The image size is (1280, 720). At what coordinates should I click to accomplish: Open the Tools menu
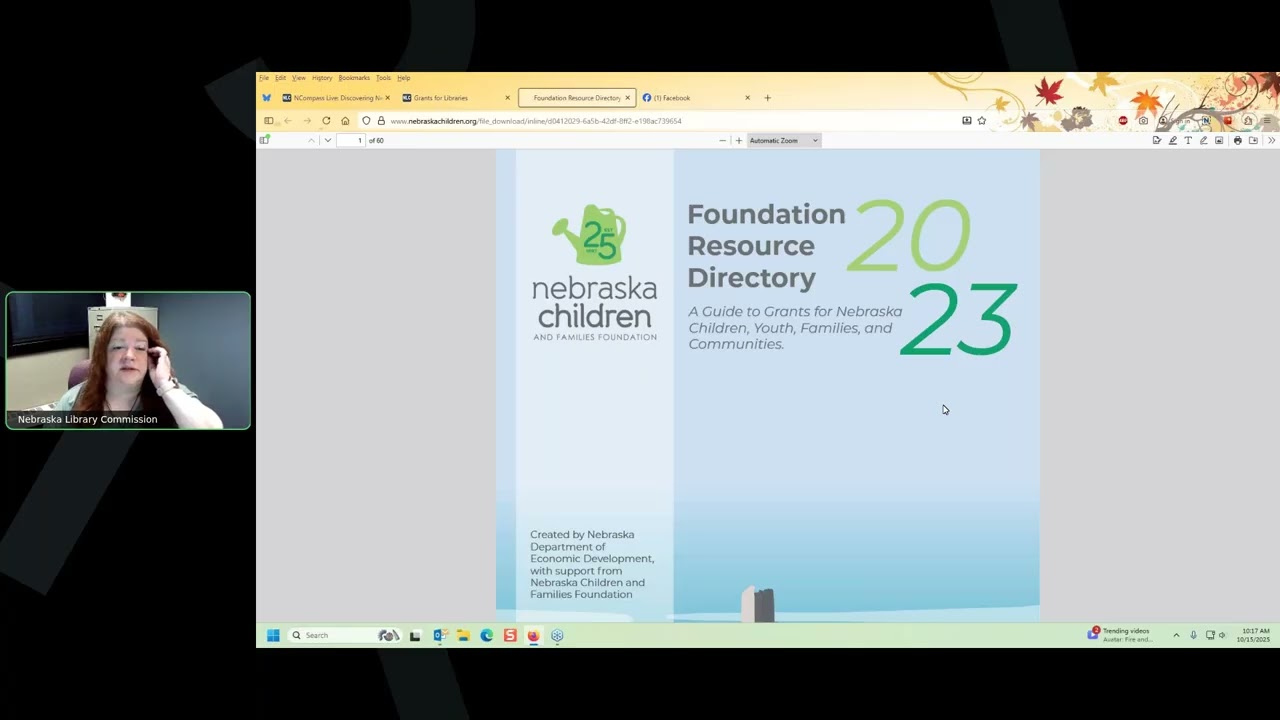coord(383,78)
